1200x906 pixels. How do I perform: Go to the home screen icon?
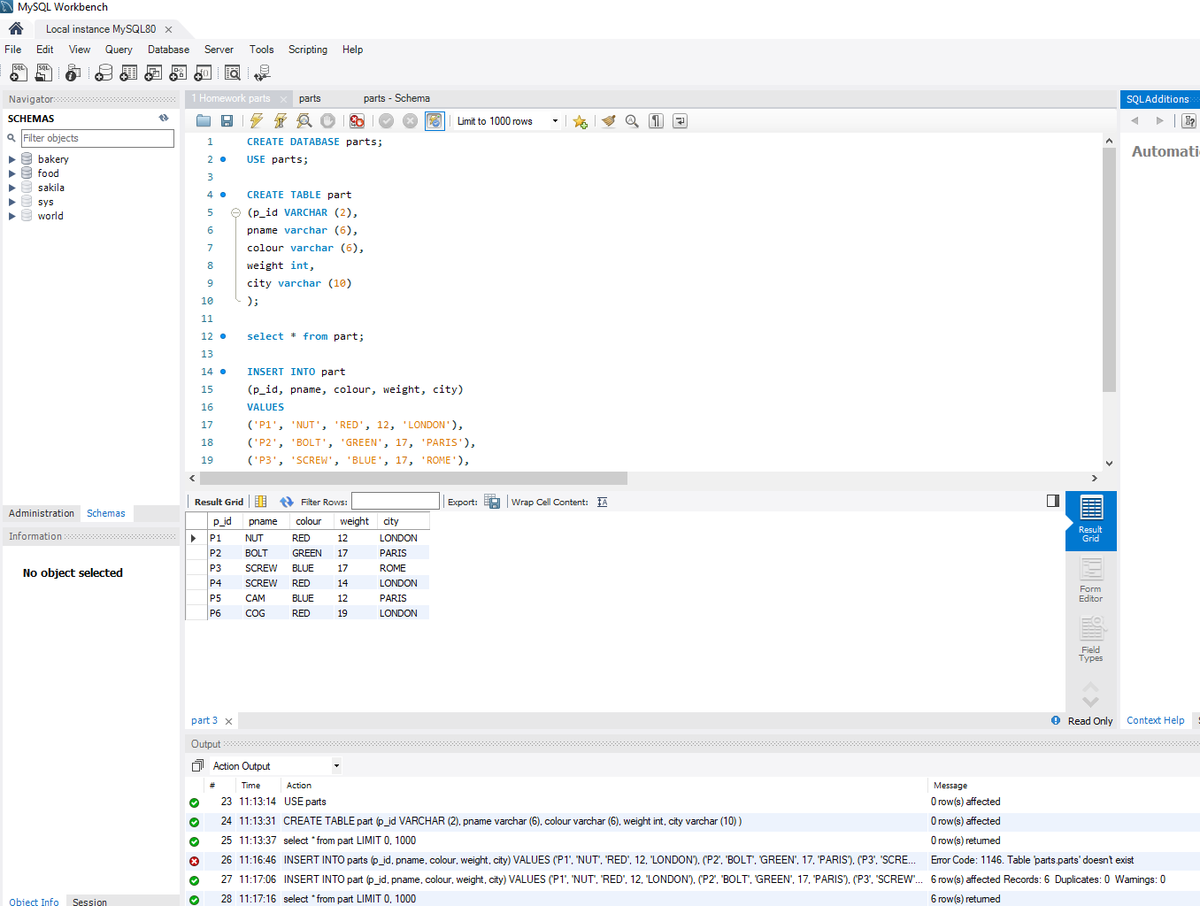16,28
